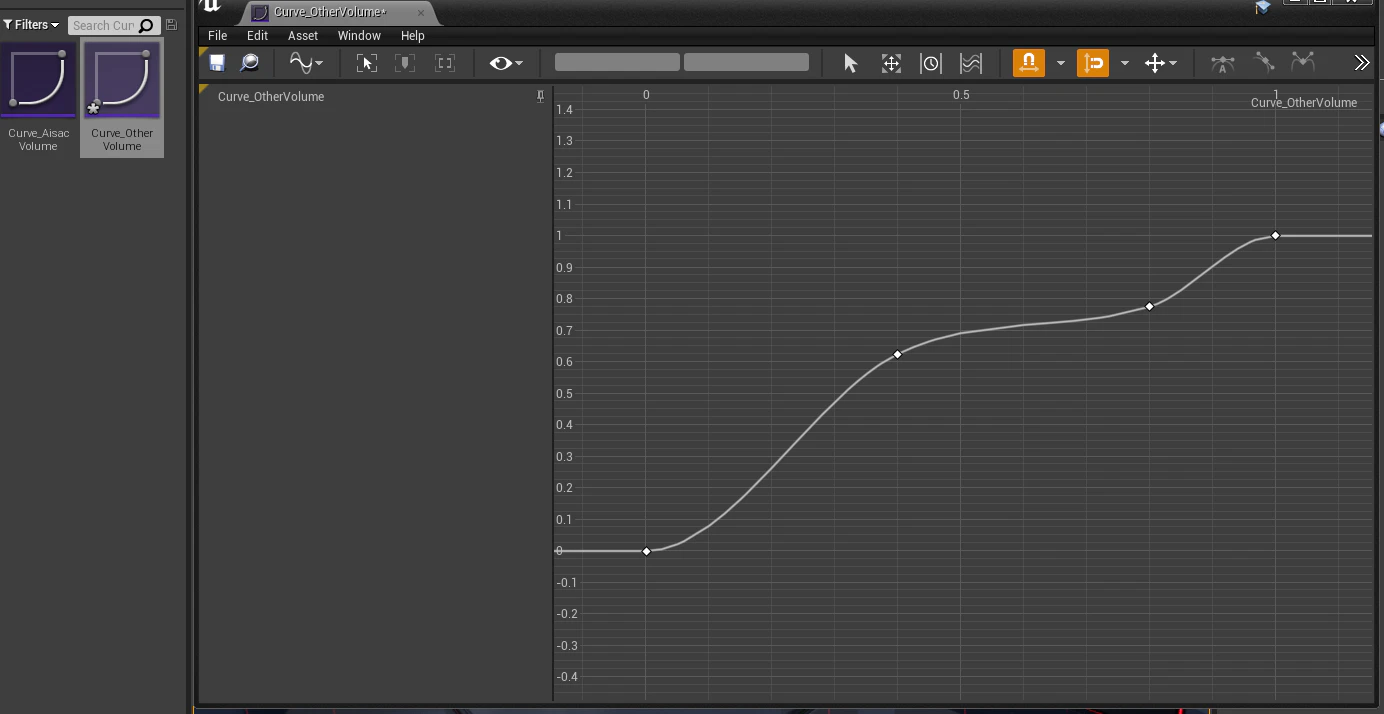Expand the toolbar overflow chevrons

pos(1361,63)
